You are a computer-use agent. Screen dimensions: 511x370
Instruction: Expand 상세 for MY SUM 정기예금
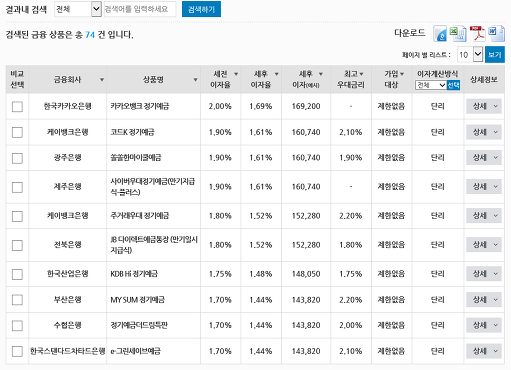click(x=484, y=299)
